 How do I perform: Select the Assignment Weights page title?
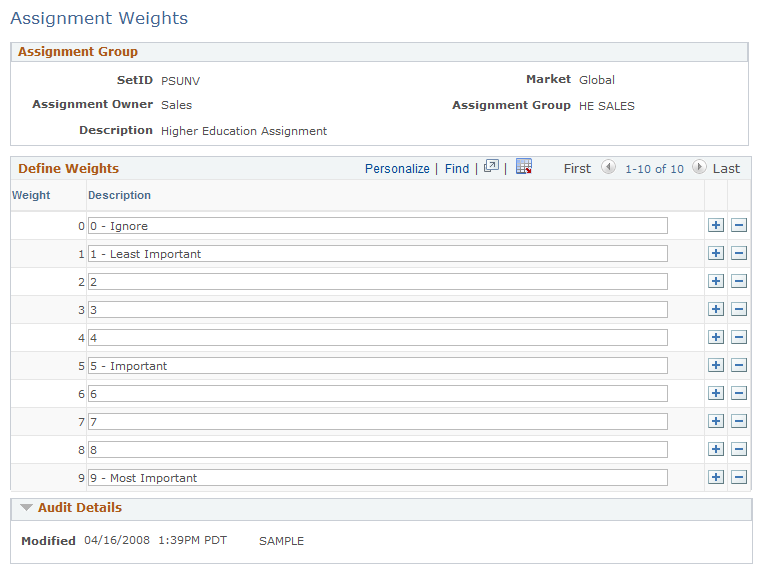[x=99, y=18]
